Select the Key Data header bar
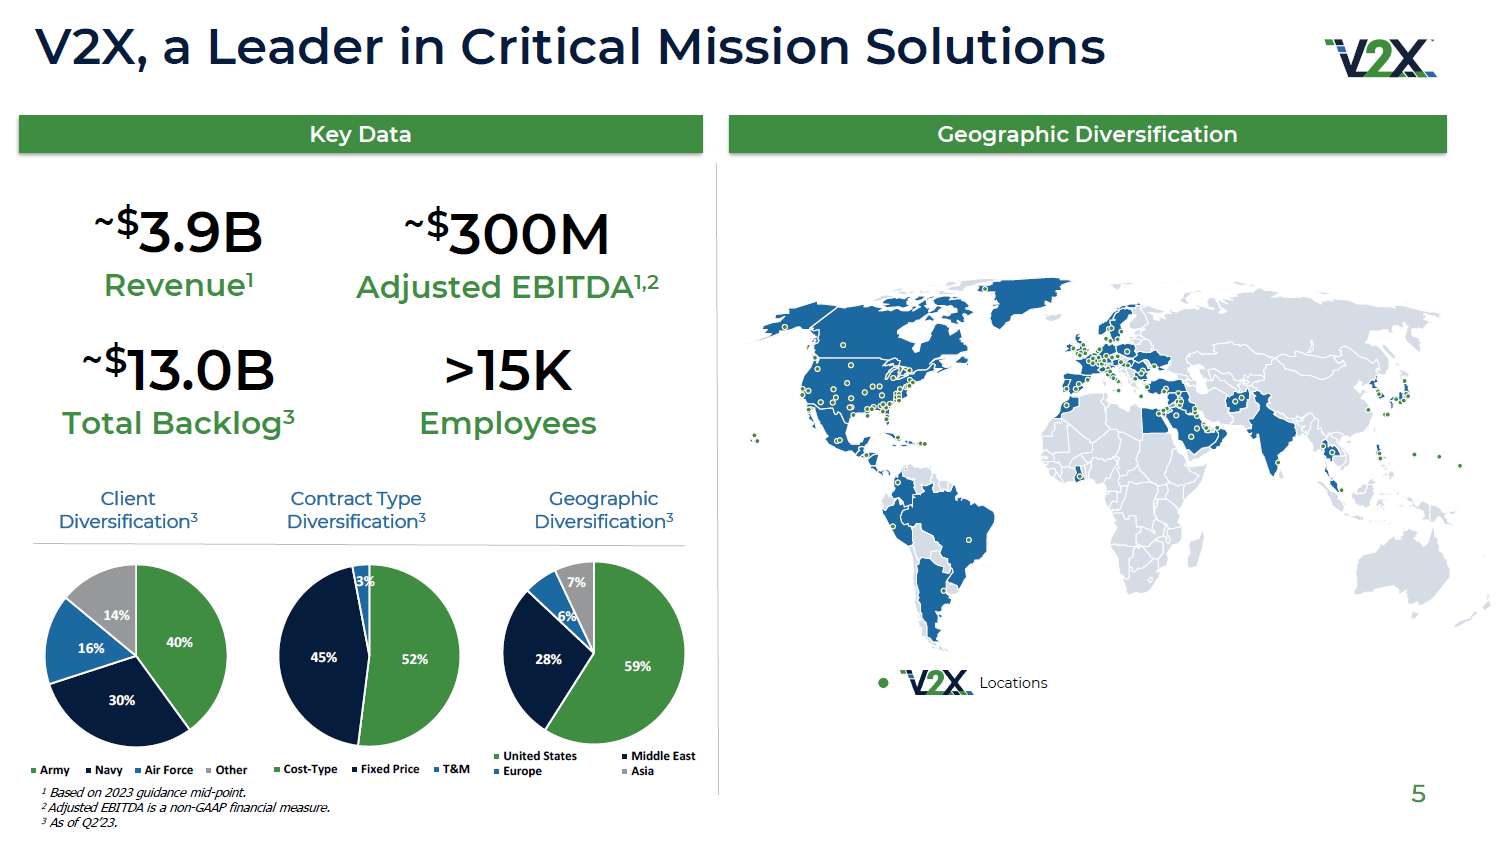 pos(360,134)
